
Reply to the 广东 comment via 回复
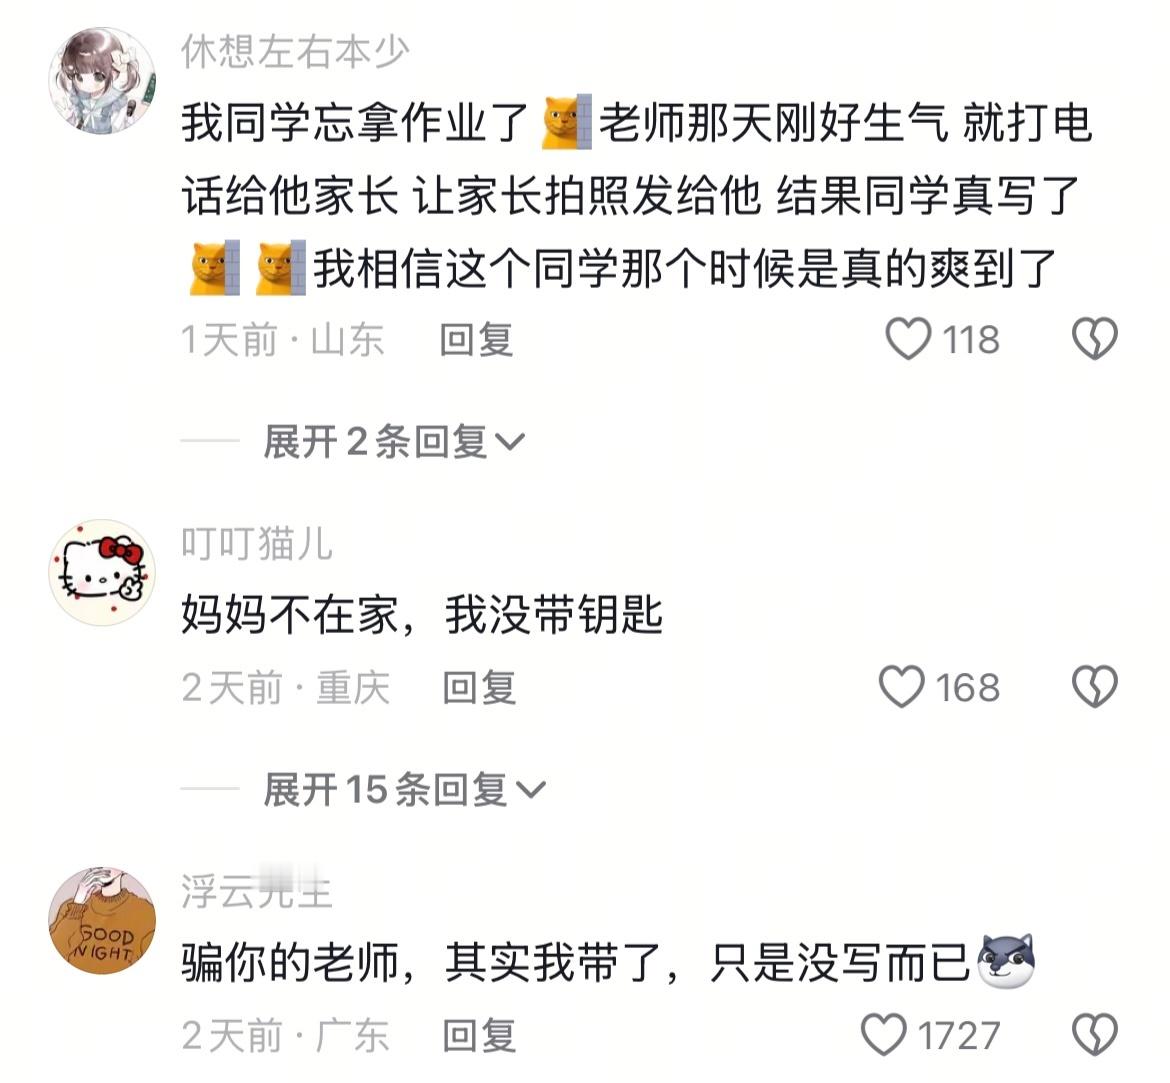tap(479, 1035)
